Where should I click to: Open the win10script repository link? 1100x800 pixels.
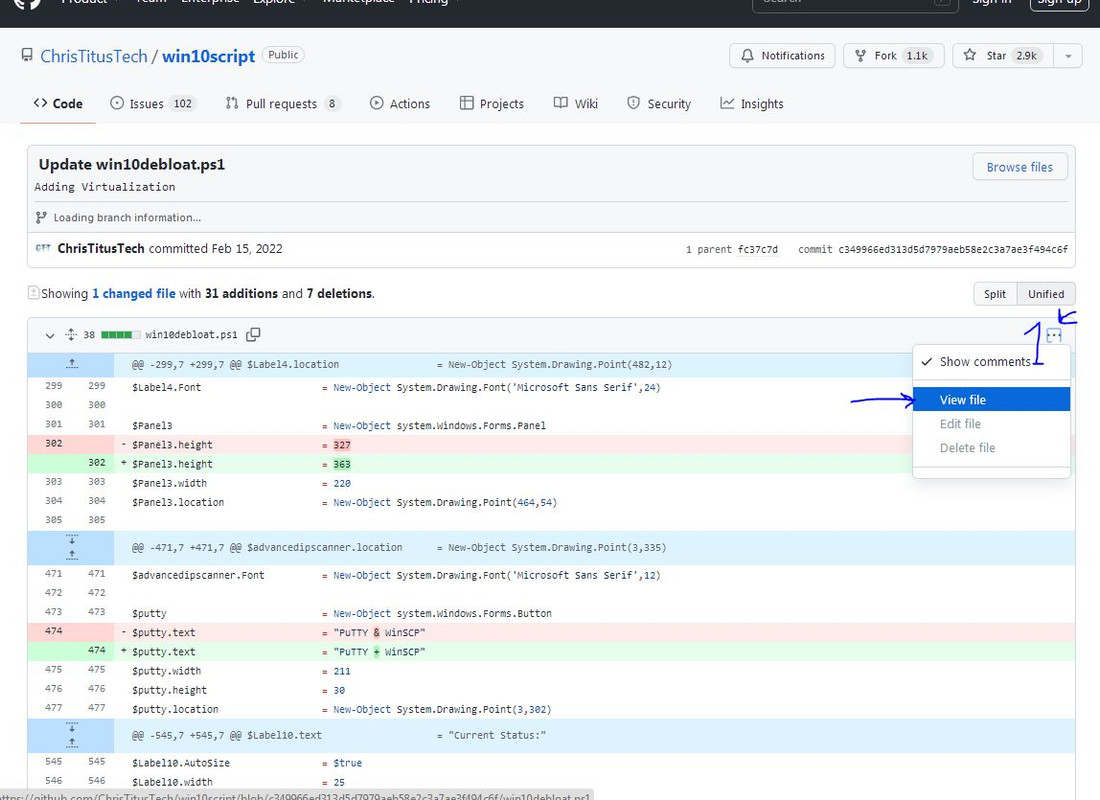point(208,56)
